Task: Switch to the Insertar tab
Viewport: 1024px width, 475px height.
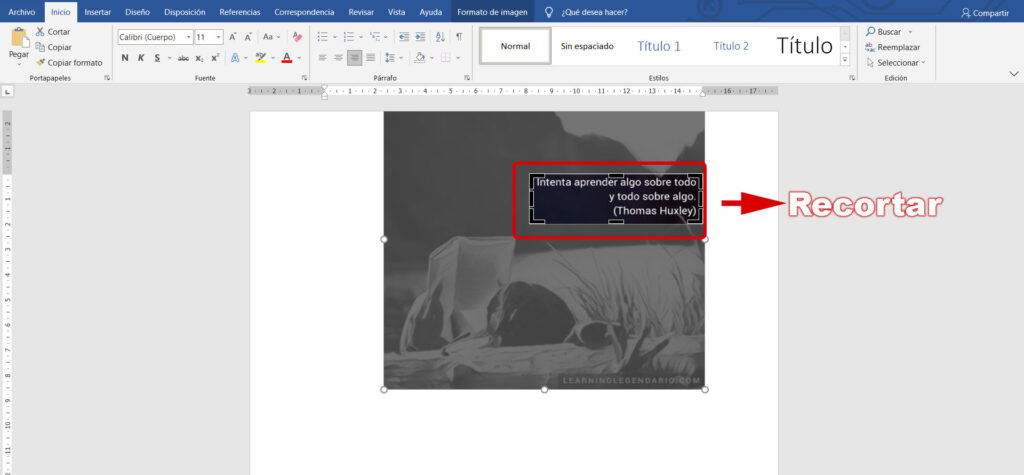Action: [x=98, y=12]
